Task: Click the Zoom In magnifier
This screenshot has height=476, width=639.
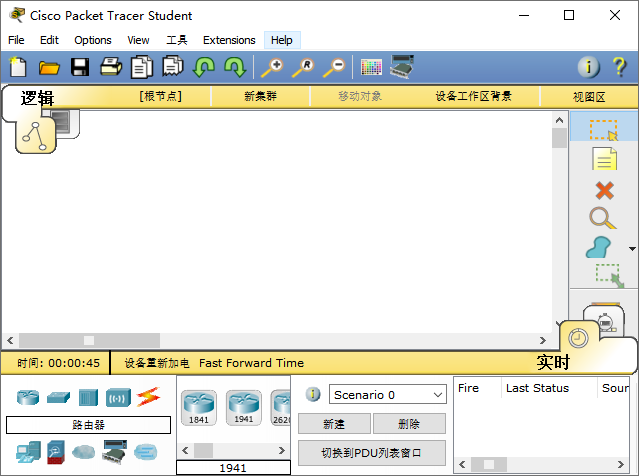Action: [x=272, y=68]
